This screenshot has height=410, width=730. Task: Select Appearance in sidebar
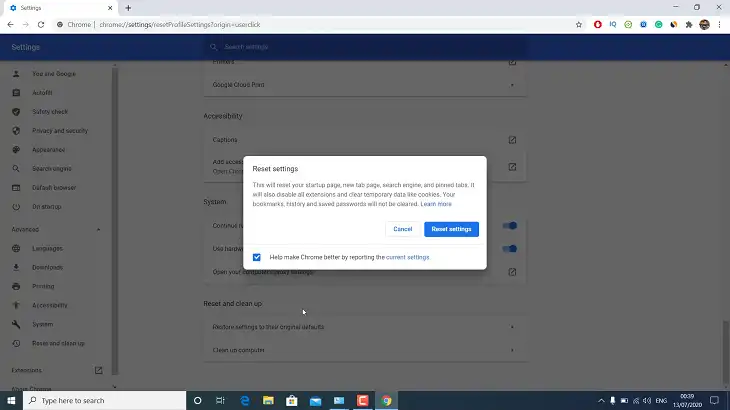pyautogui.click(x=48, y=150)
